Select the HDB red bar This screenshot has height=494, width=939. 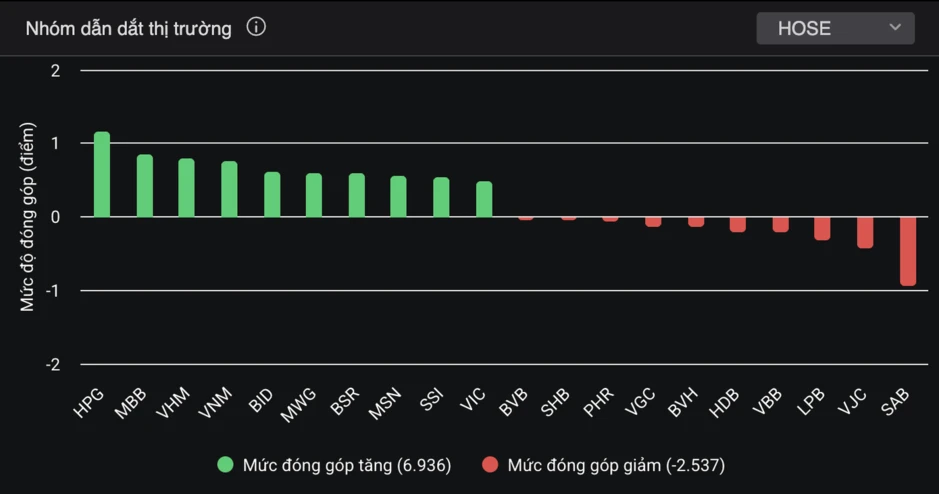(738, 225)
